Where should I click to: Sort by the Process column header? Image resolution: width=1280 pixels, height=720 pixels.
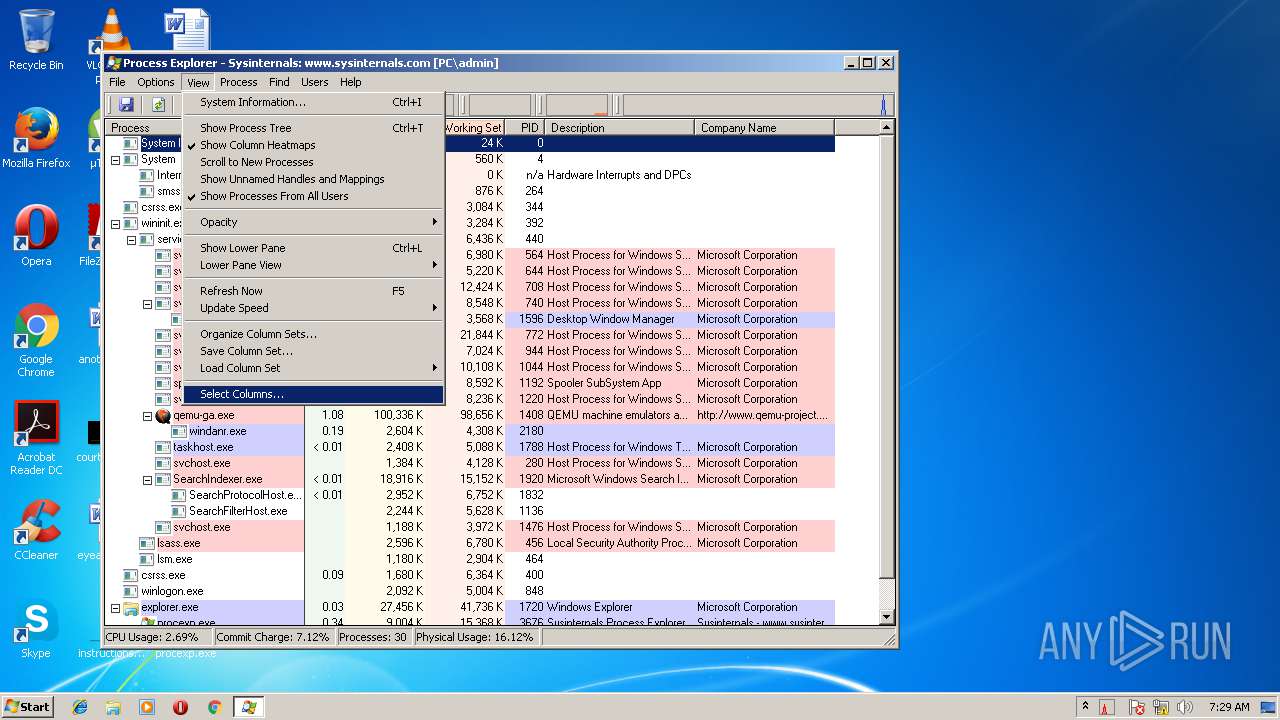tap(145, 128)
